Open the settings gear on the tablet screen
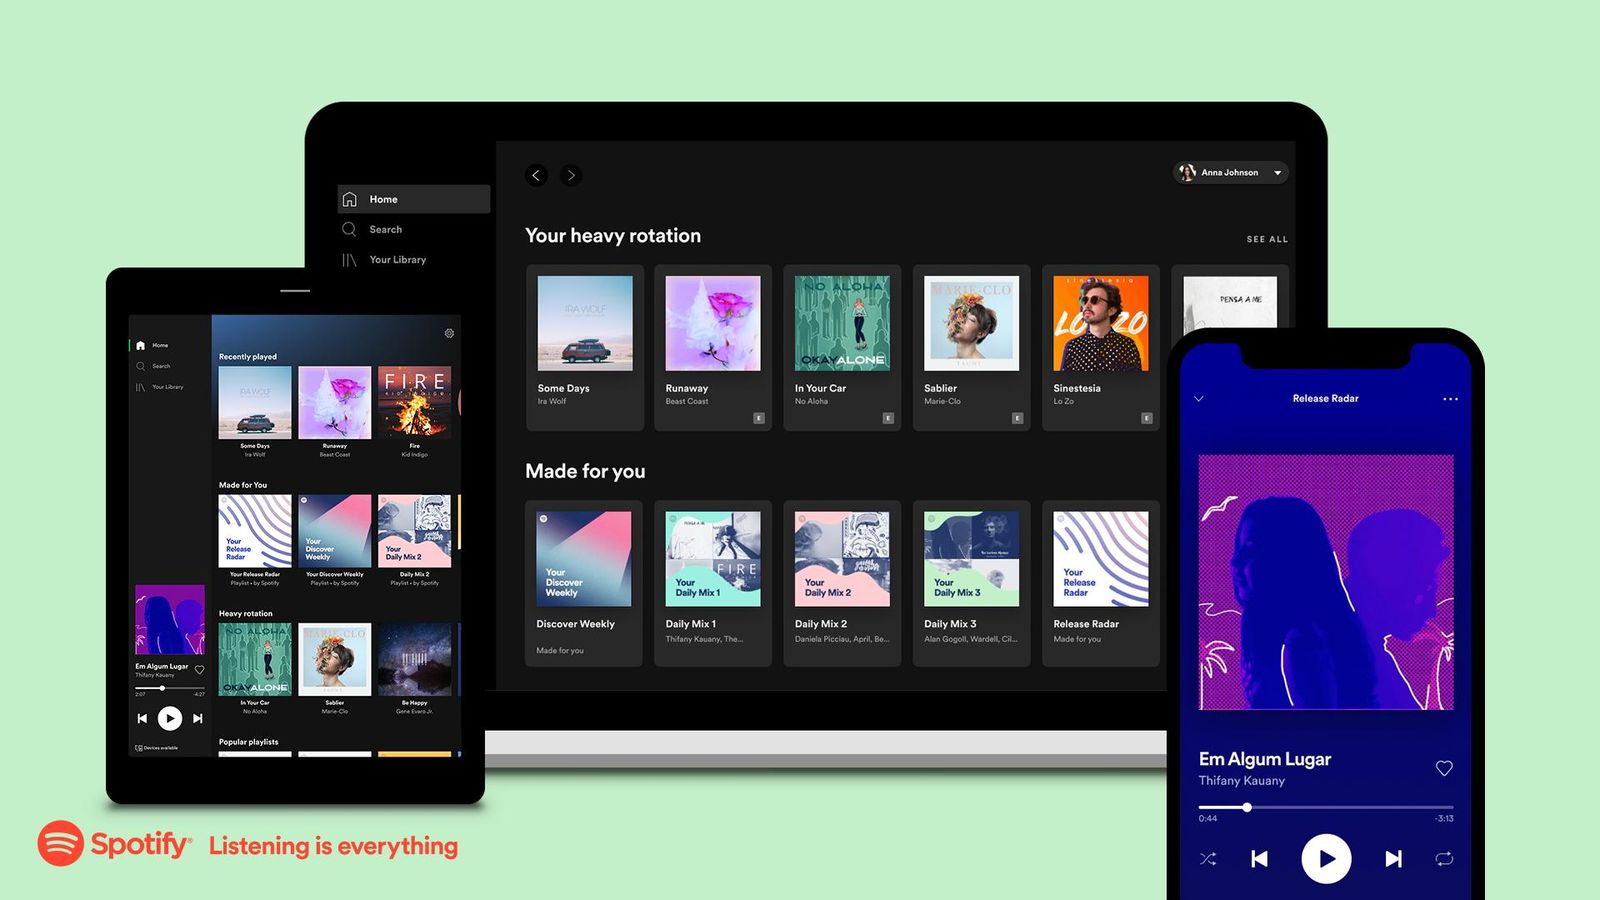 [449, 333]
